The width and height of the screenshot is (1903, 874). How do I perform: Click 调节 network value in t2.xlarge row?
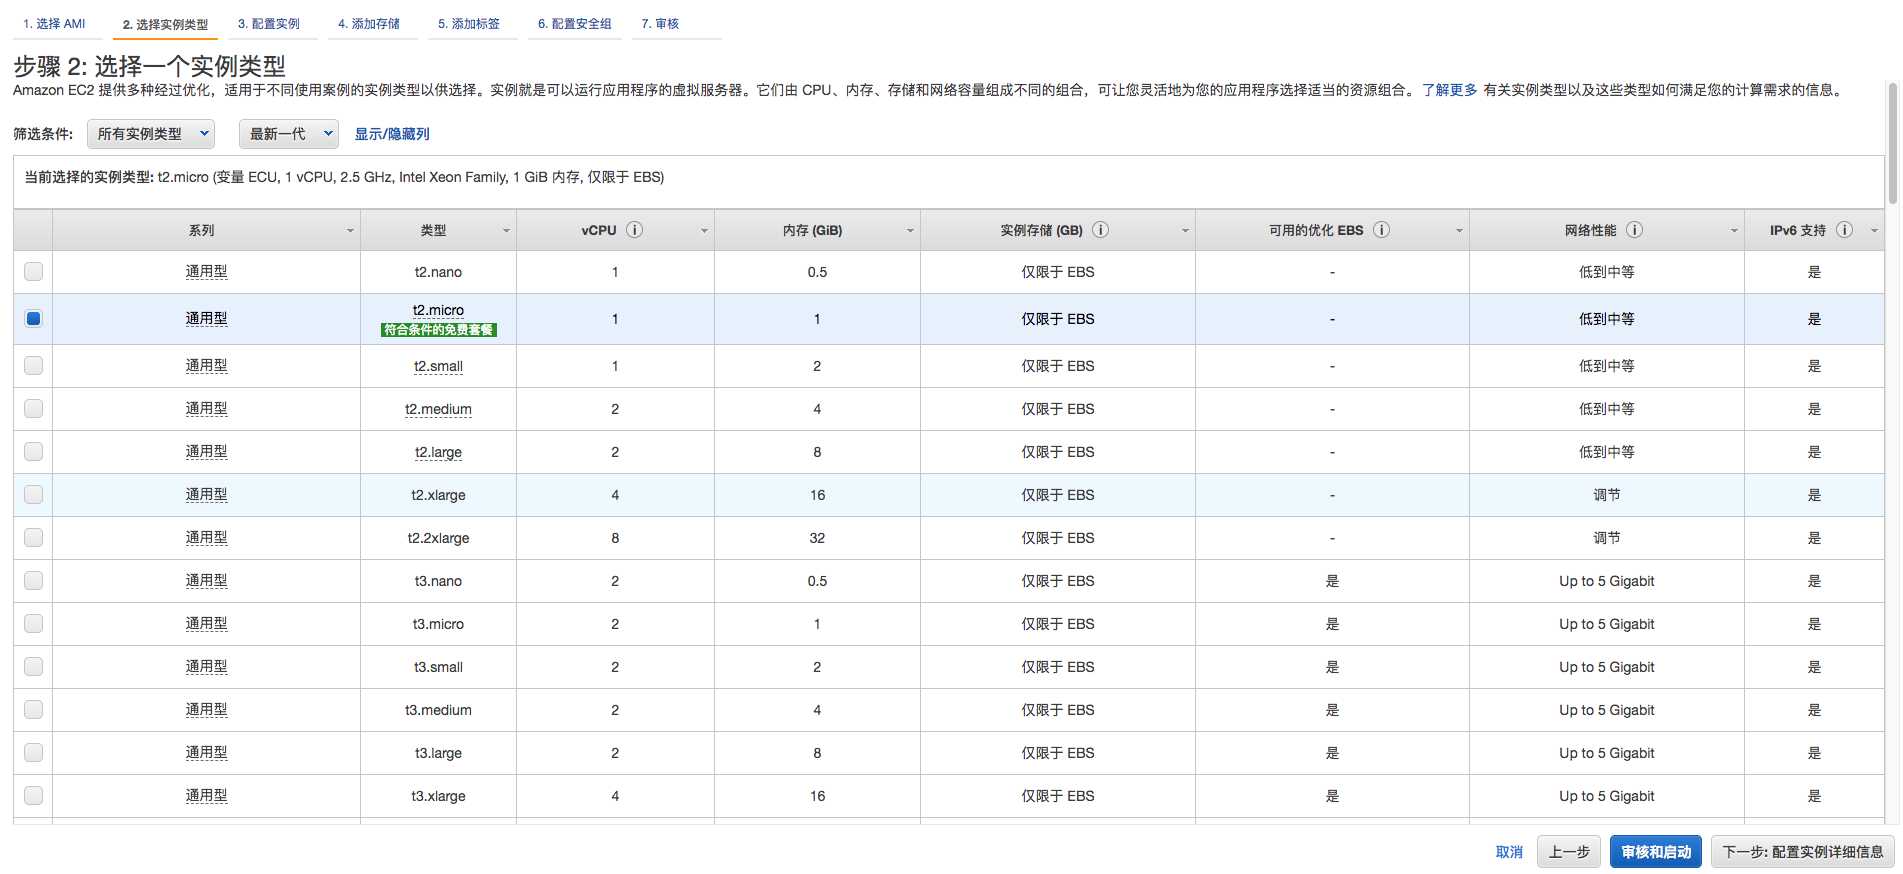tap(1606, 495)
